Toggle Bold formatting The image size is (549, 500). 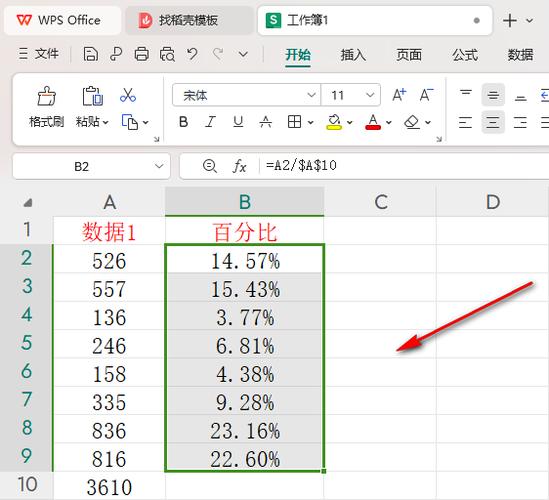click(183, 122)
